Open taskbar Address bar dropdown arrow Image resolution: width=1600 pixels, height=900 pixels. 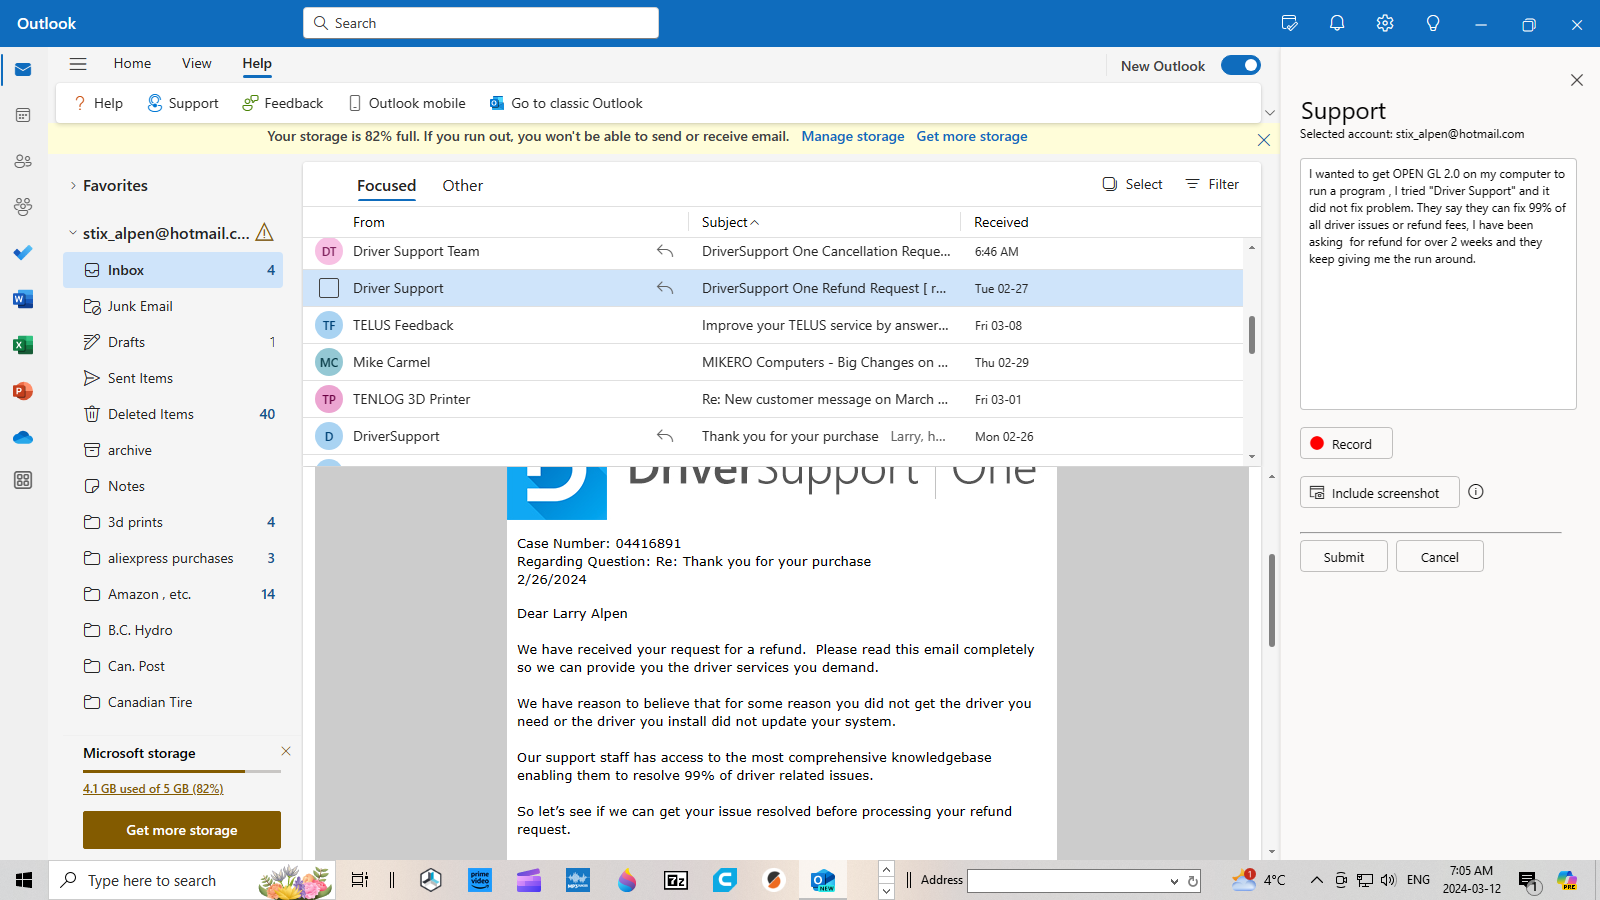pos(1174,881)
